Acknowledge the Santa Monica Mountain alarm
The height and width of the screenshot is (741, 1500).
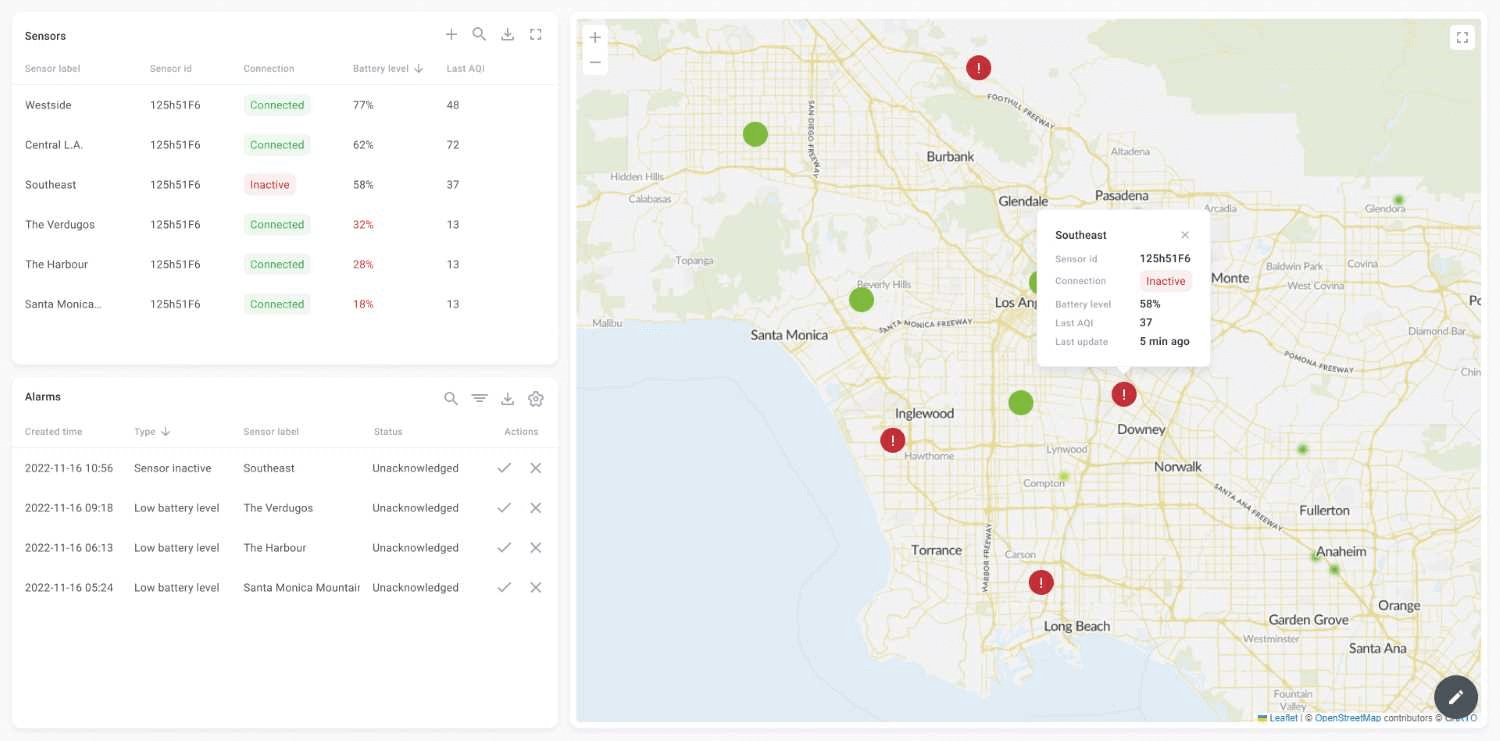(x=504, y=587)
